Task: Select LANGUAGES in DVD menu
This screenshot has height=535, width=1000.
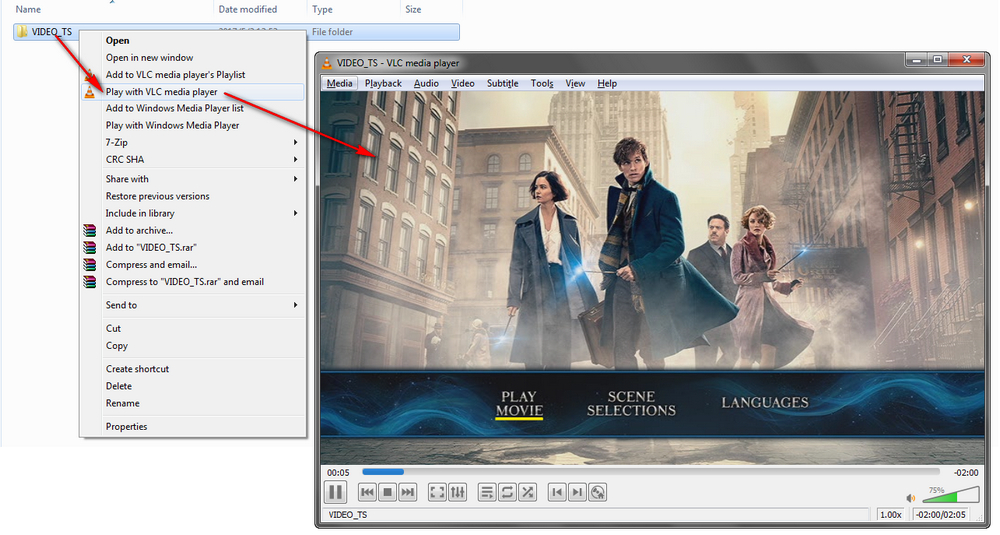Action: (x=765, y=403)
